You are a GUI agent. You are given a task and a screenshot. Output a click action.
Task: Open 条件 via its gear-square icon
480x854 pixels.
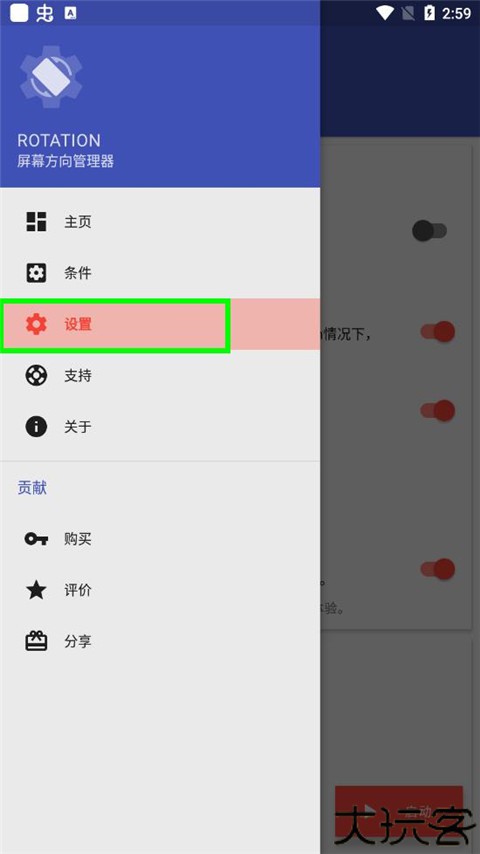coord(37,273)
